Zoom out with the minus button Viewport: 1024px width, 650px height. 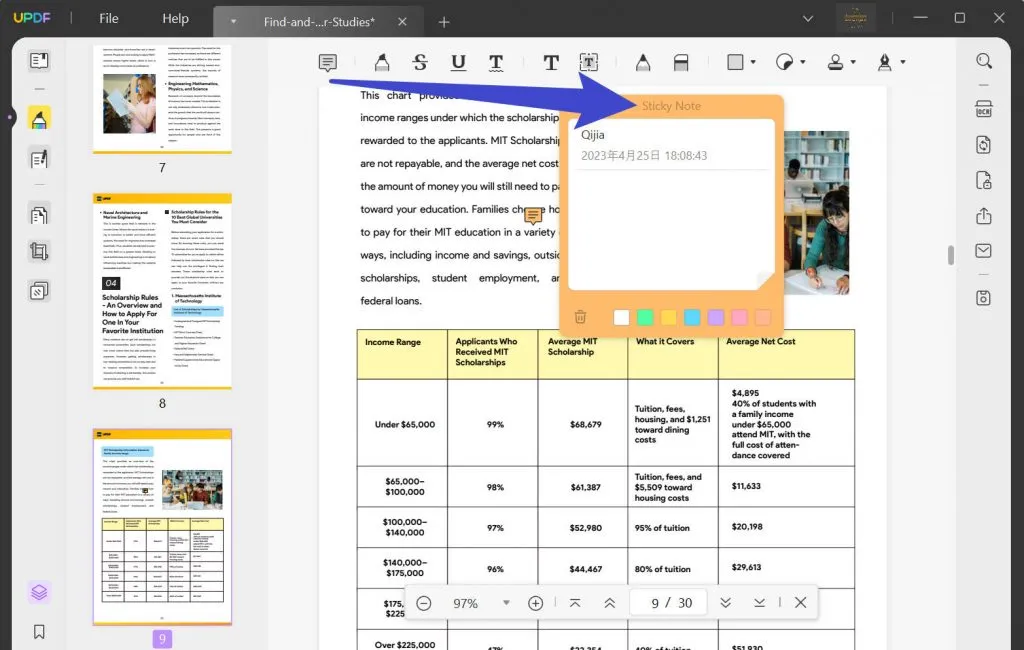click(x=423, y=603)
